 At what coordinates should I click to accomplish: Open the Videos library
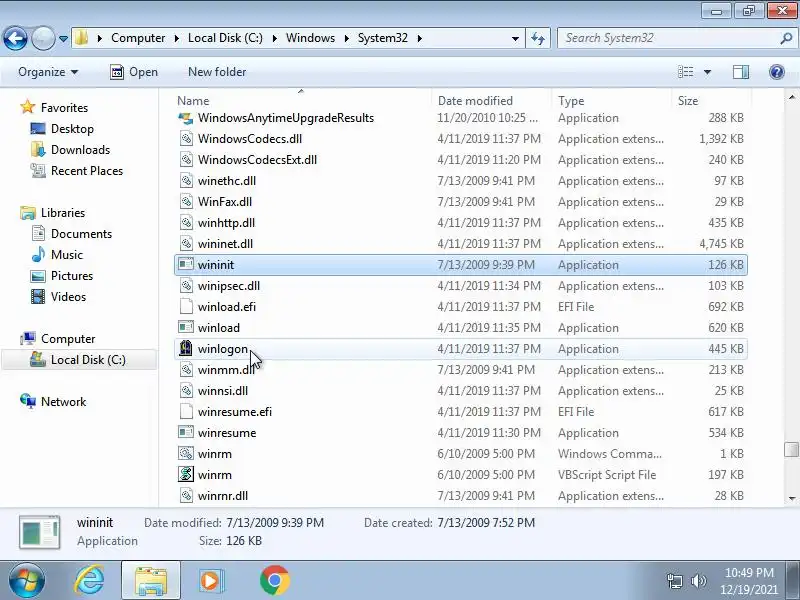tap(68, 296)
